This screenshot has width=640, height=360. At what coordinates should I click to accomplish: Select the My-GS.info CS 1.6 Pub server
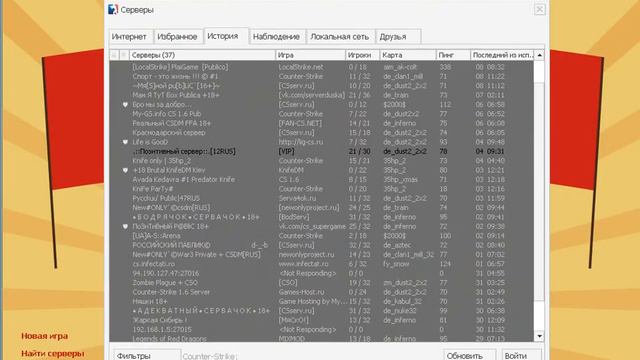point(321,114)
